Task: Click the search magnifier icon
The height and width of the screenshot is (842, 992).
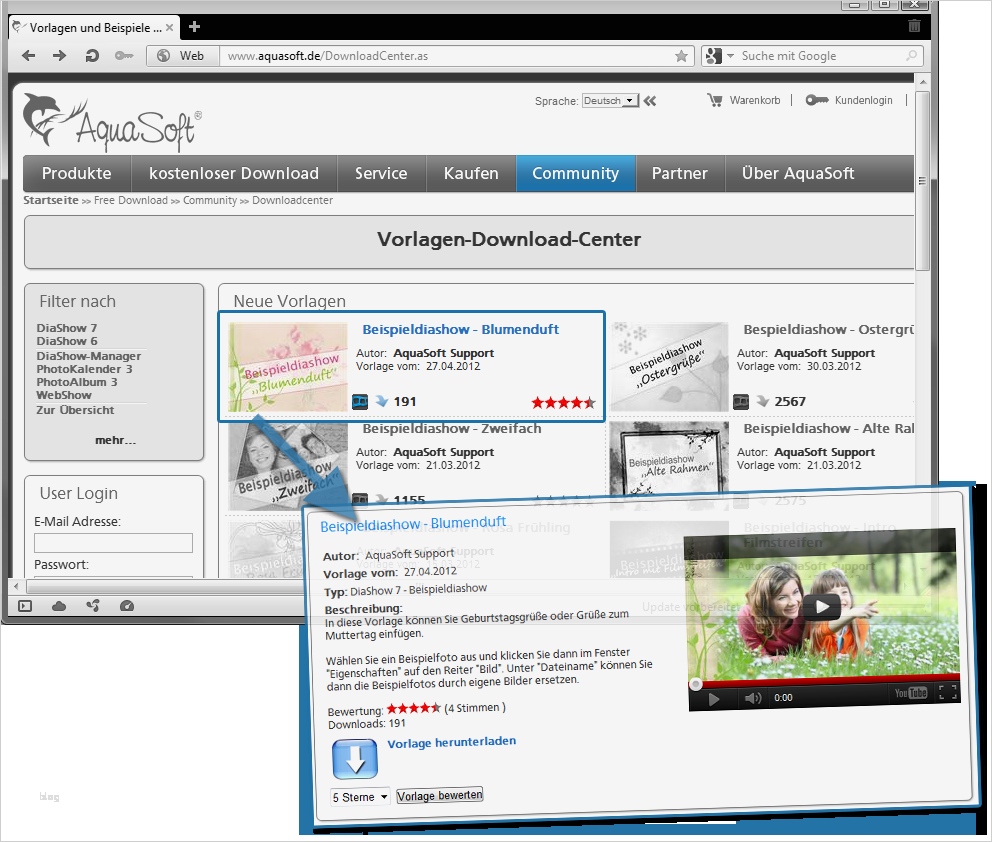Action: point(911,56)
